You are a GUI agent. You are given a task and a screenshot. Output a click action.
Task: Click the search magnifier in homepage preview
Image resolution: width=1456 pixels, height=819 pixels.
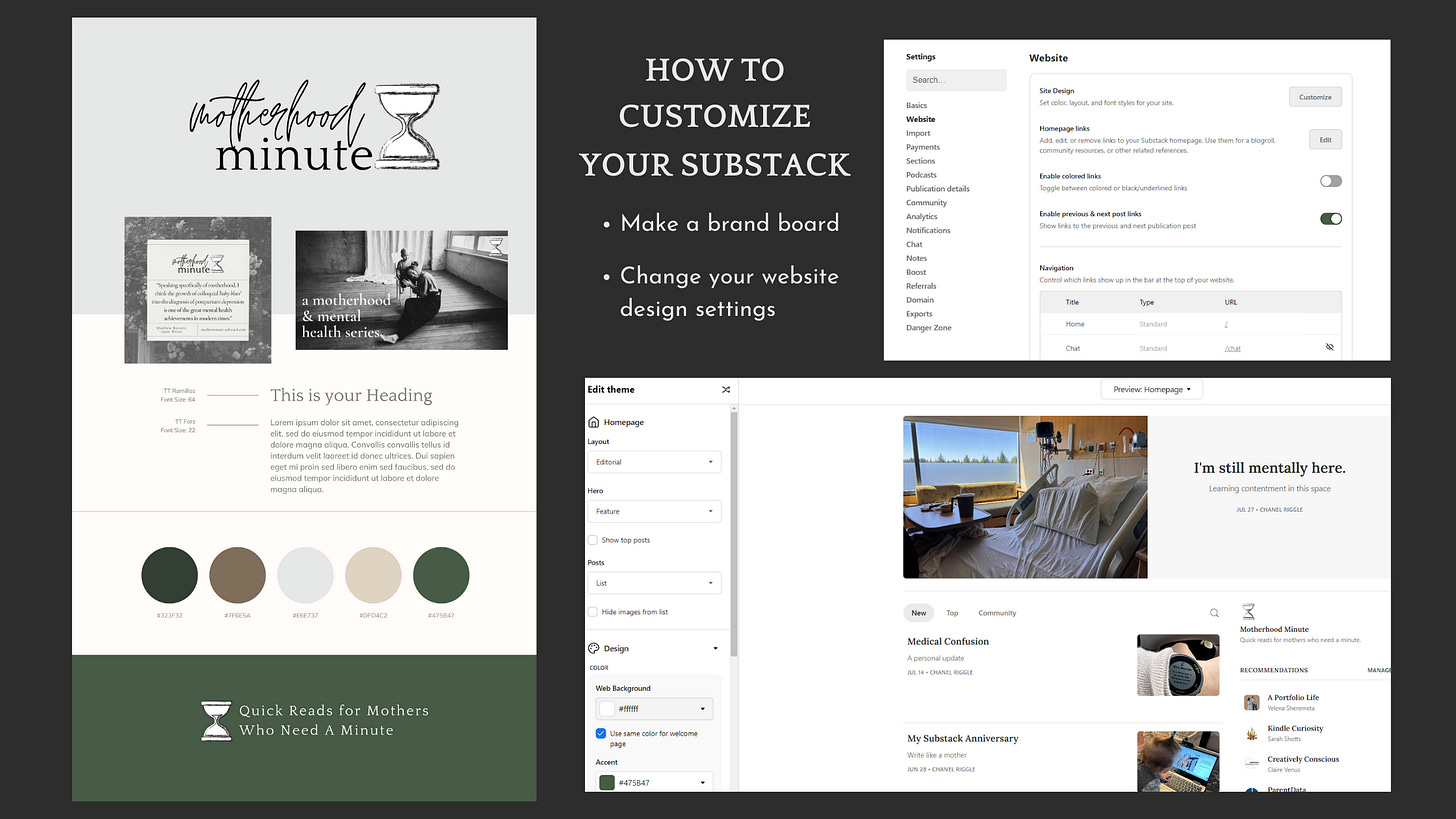pyautogui.click(x=1214, y=613)
